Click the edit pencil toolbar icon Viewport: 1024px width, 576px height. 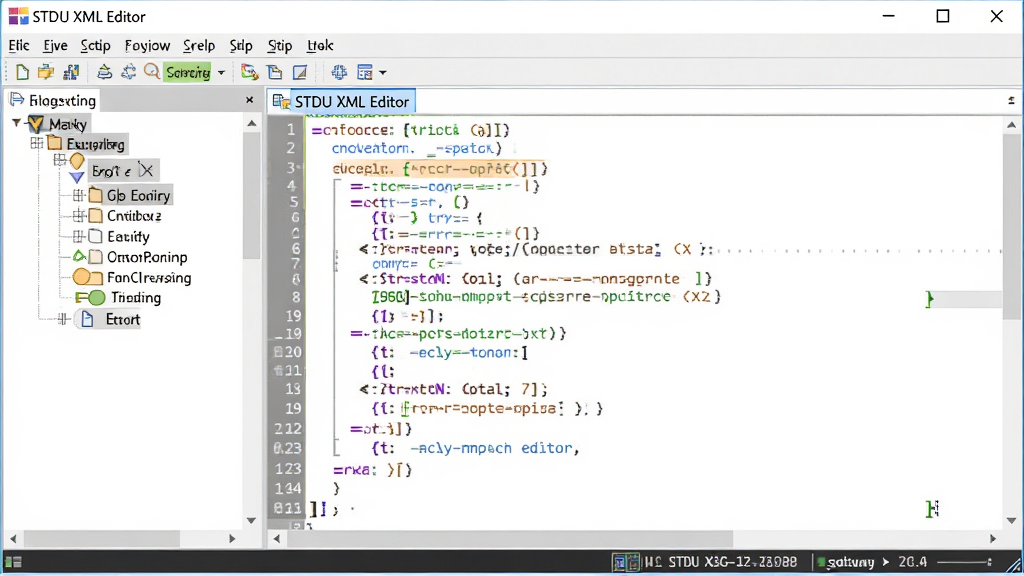tap(300, 72)
